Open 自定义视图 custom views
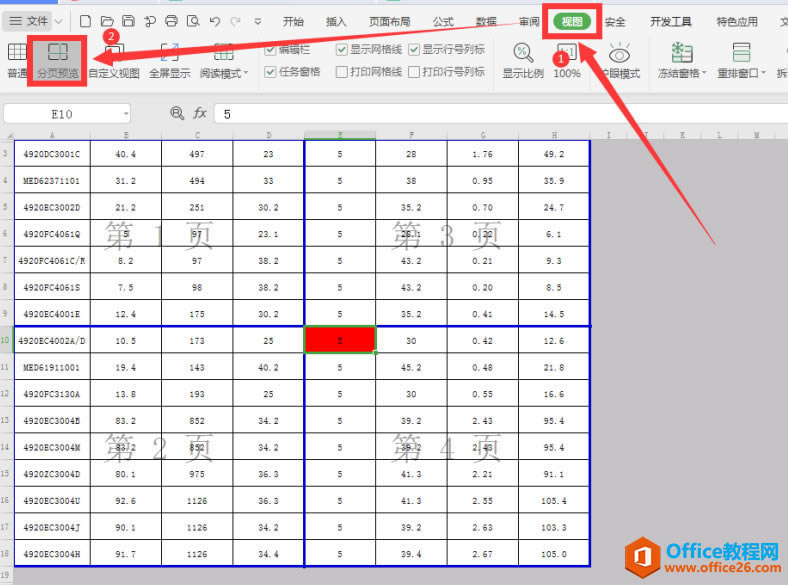 pyautogui.click(x=114, y=60)
